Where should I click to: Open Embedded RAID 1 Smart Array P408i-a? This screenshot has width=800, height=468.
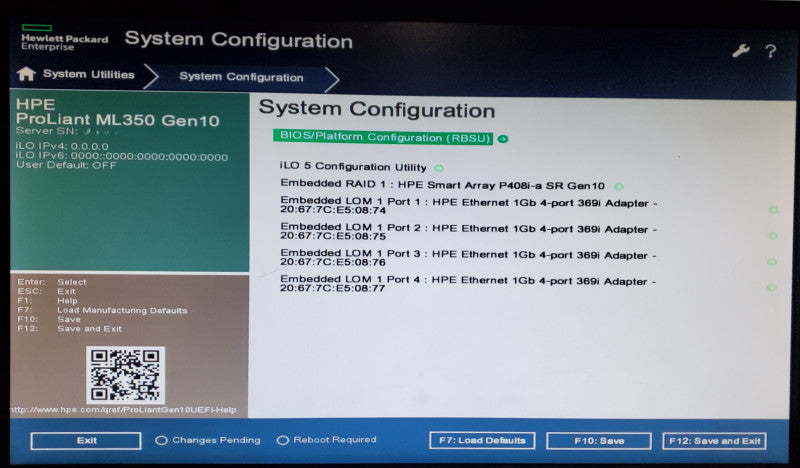[x=442, y=185]
